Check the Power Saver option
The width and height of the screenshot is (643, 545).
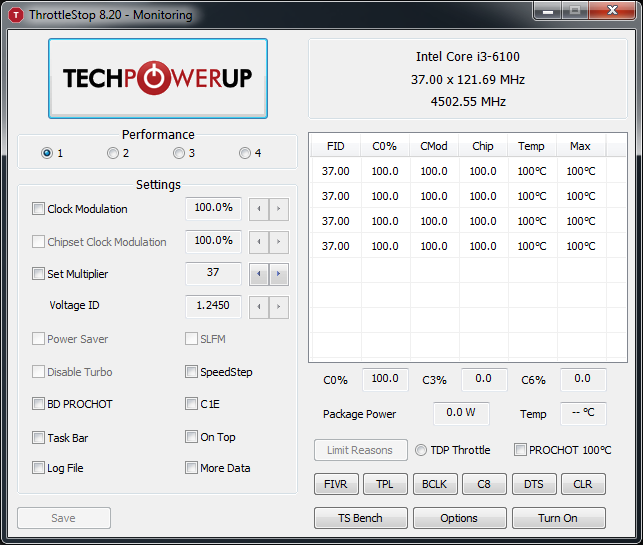tap(38, 338)
